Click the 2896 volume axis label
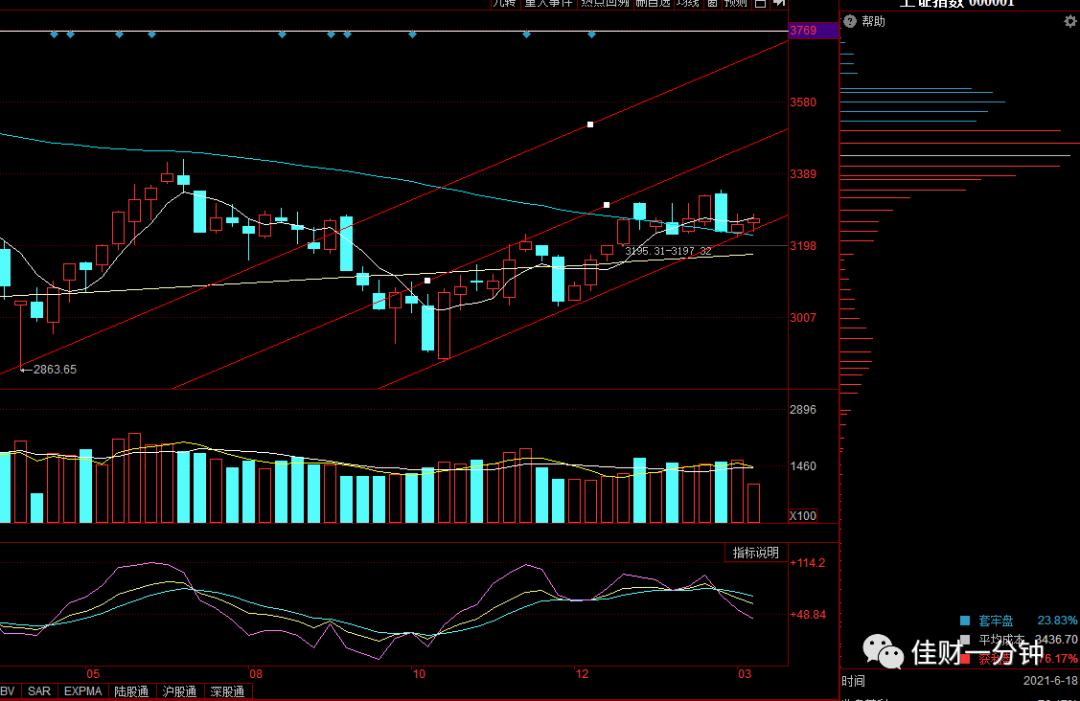This screenshot has height=701, width=1080. coord(803,410)
